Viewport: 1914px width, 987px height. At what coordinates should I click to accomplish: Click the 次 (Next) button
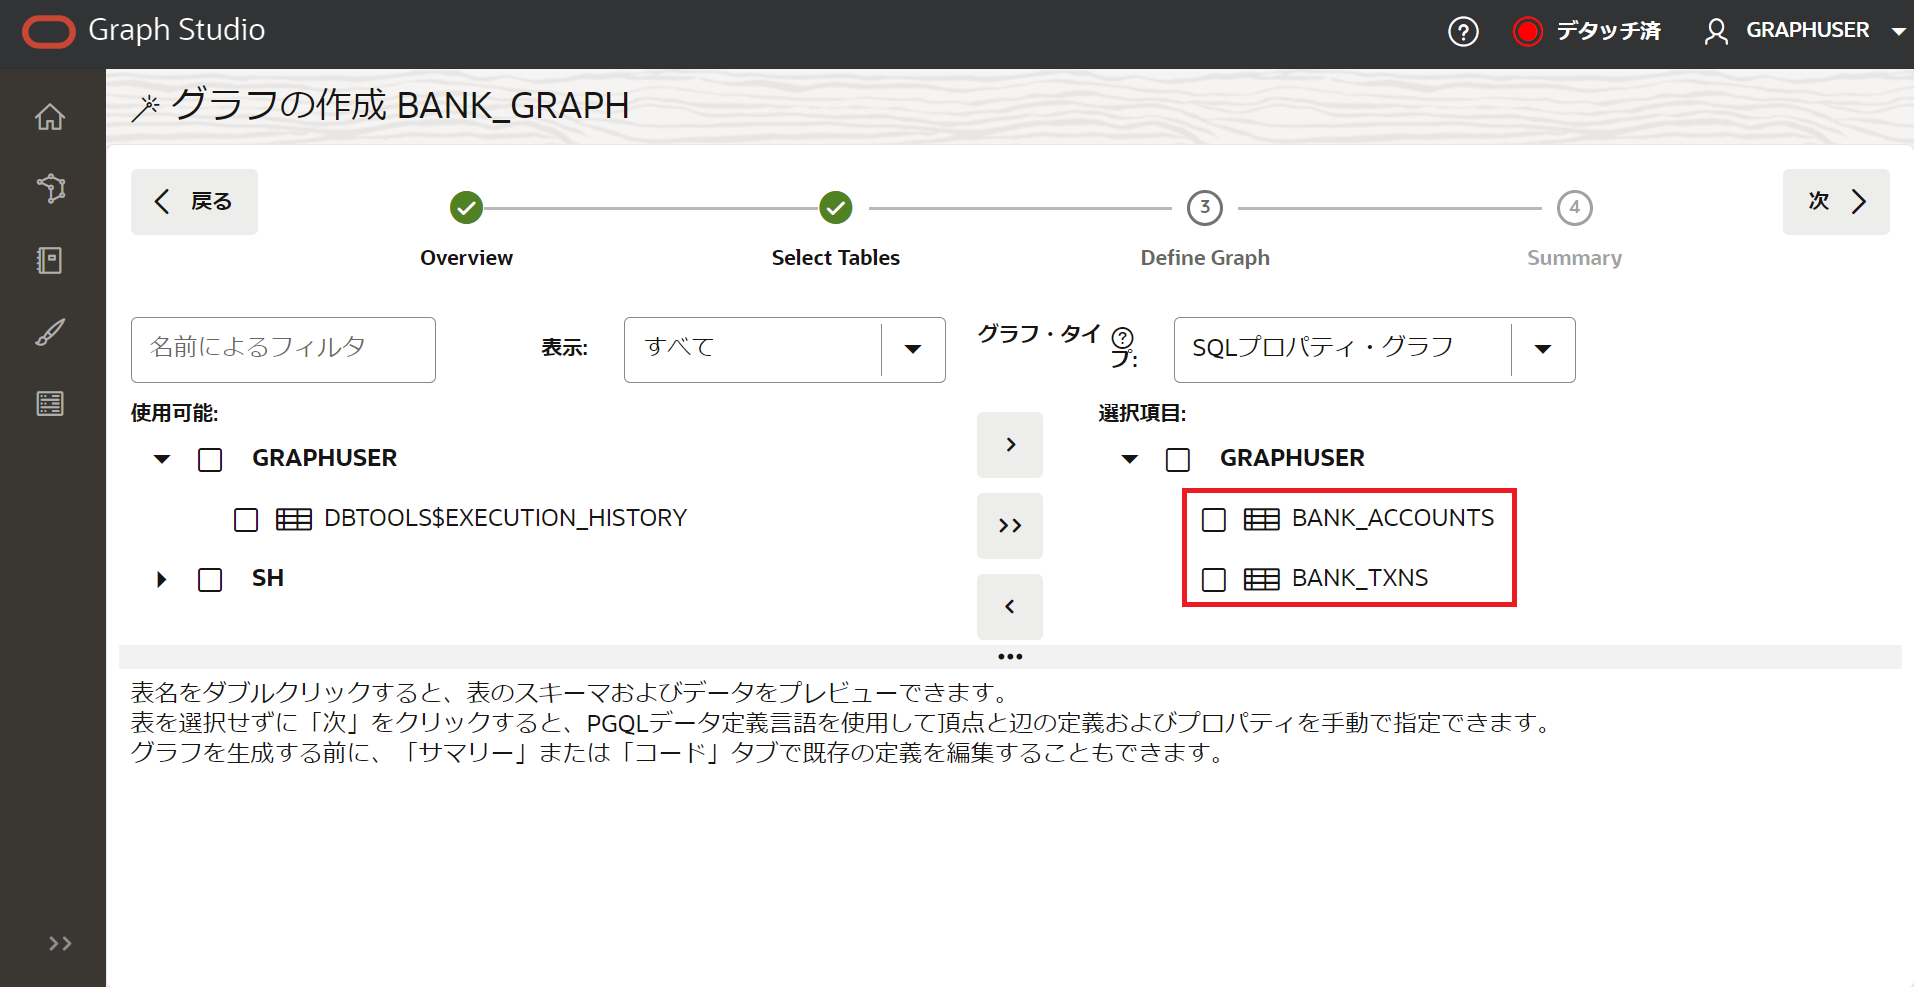coord(1835,201)
